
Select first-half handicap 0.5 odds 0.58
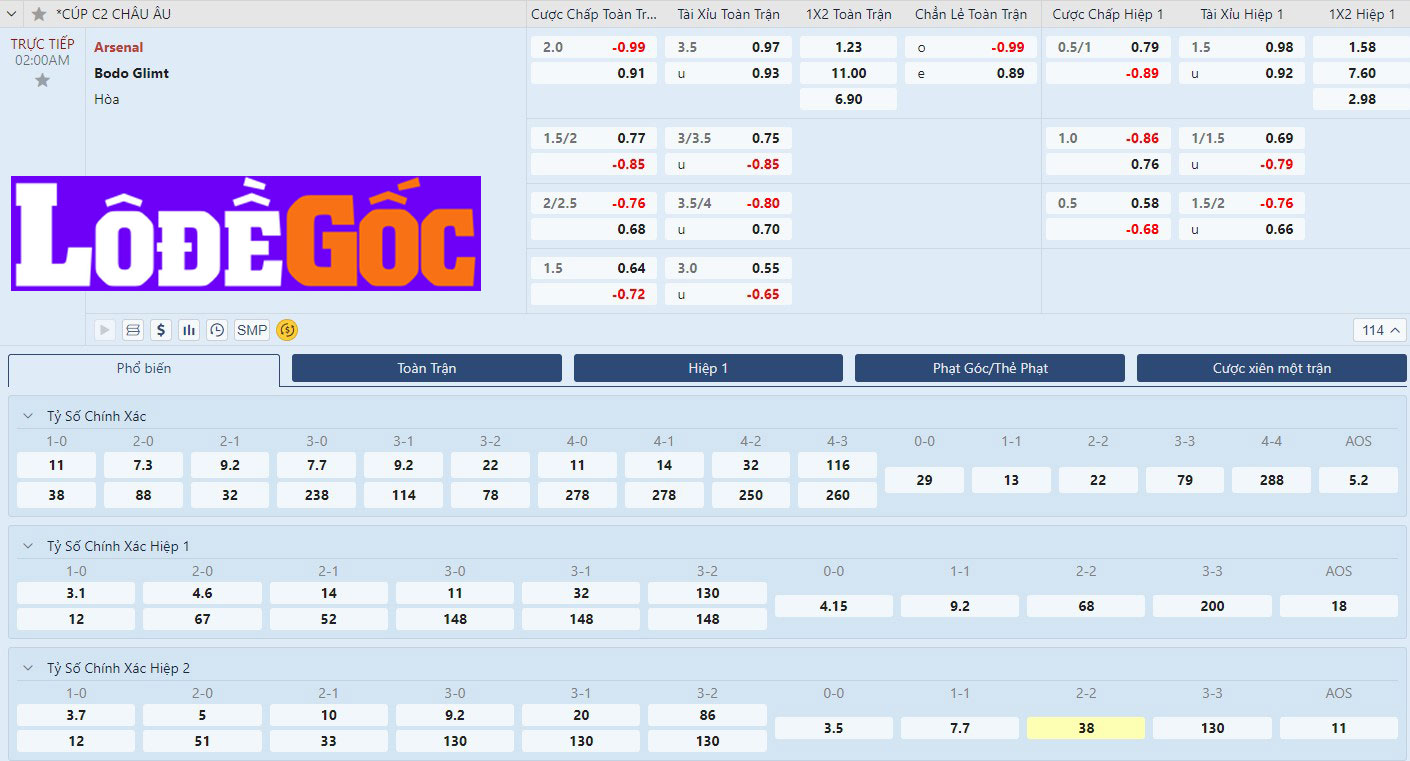[x=1108, y=203]
